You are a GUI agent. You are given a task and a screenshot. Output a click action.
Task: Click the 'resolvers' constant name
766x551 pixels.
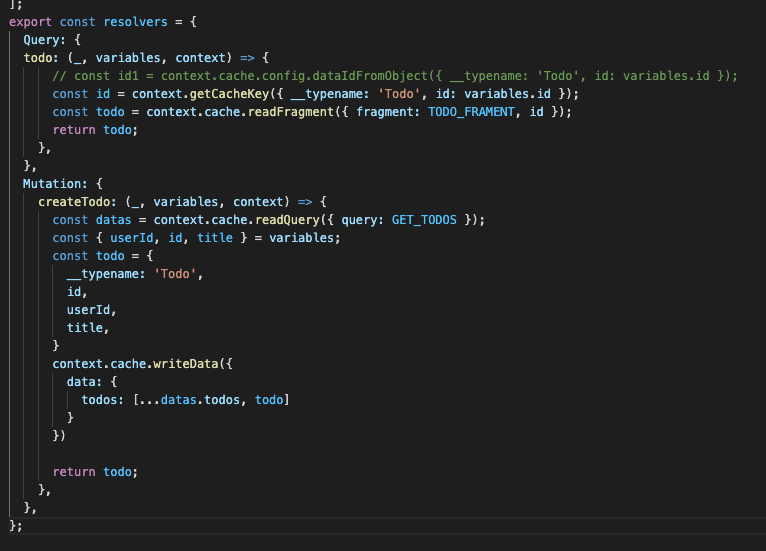(x=135, y=22)
